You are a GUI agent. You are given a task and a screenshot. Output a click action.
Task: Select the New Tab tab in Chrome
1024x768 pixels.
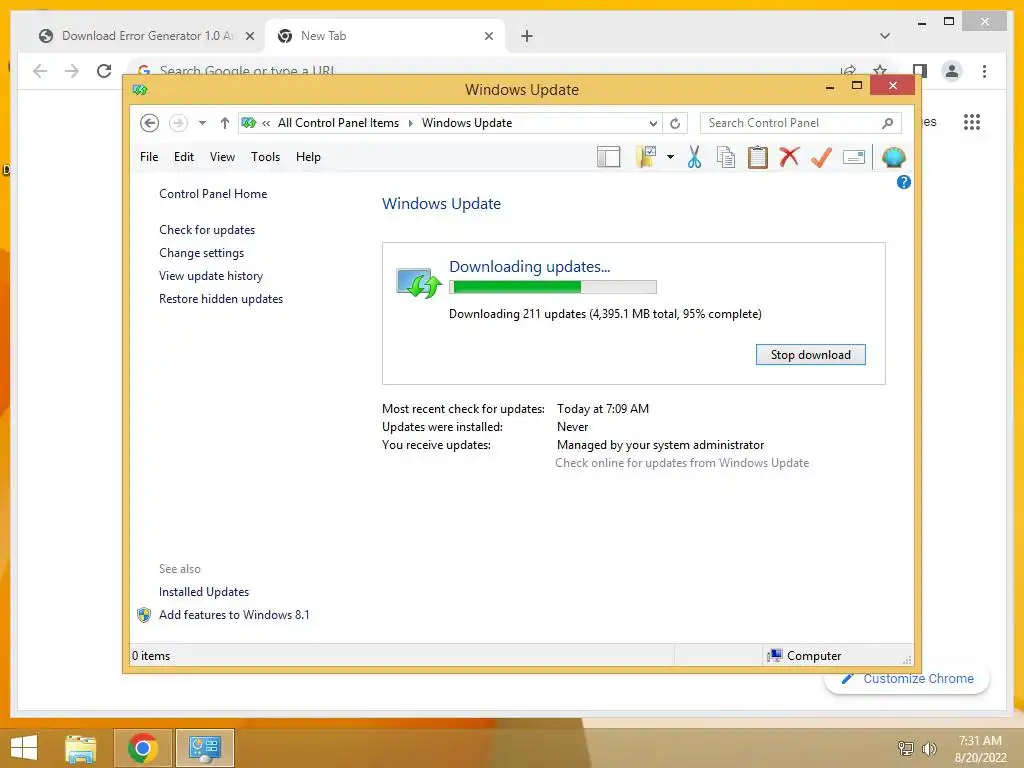(x=385, y=36)
